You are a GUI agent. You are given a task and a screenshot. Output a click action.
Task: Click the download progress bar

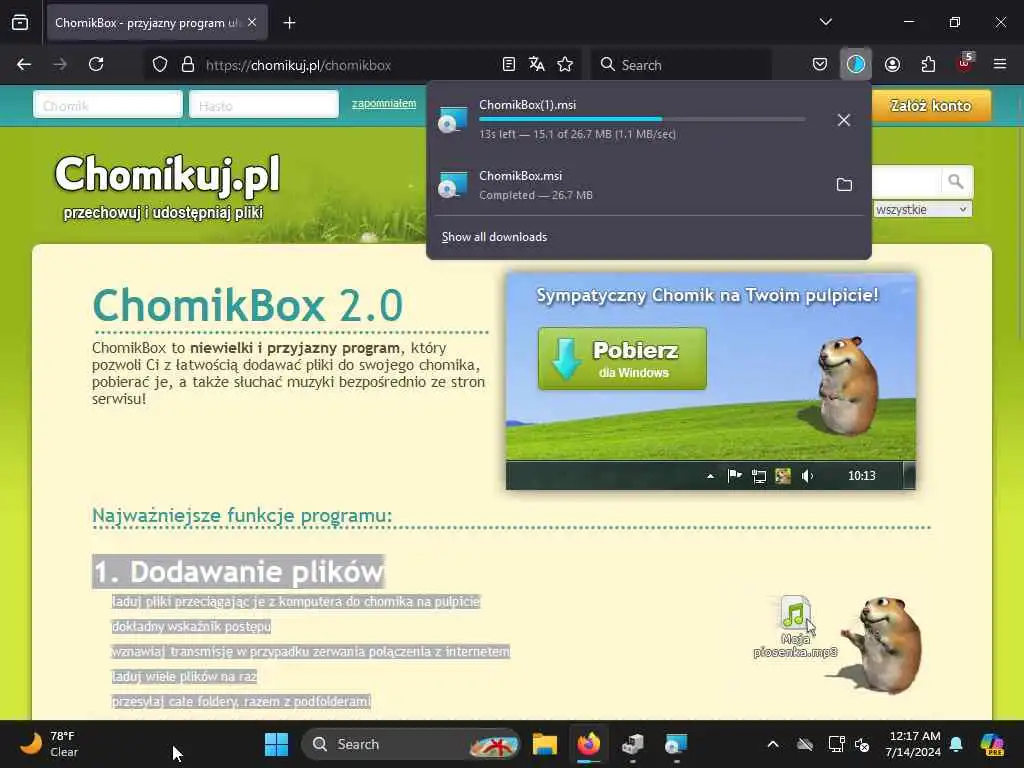coord(641,120)
